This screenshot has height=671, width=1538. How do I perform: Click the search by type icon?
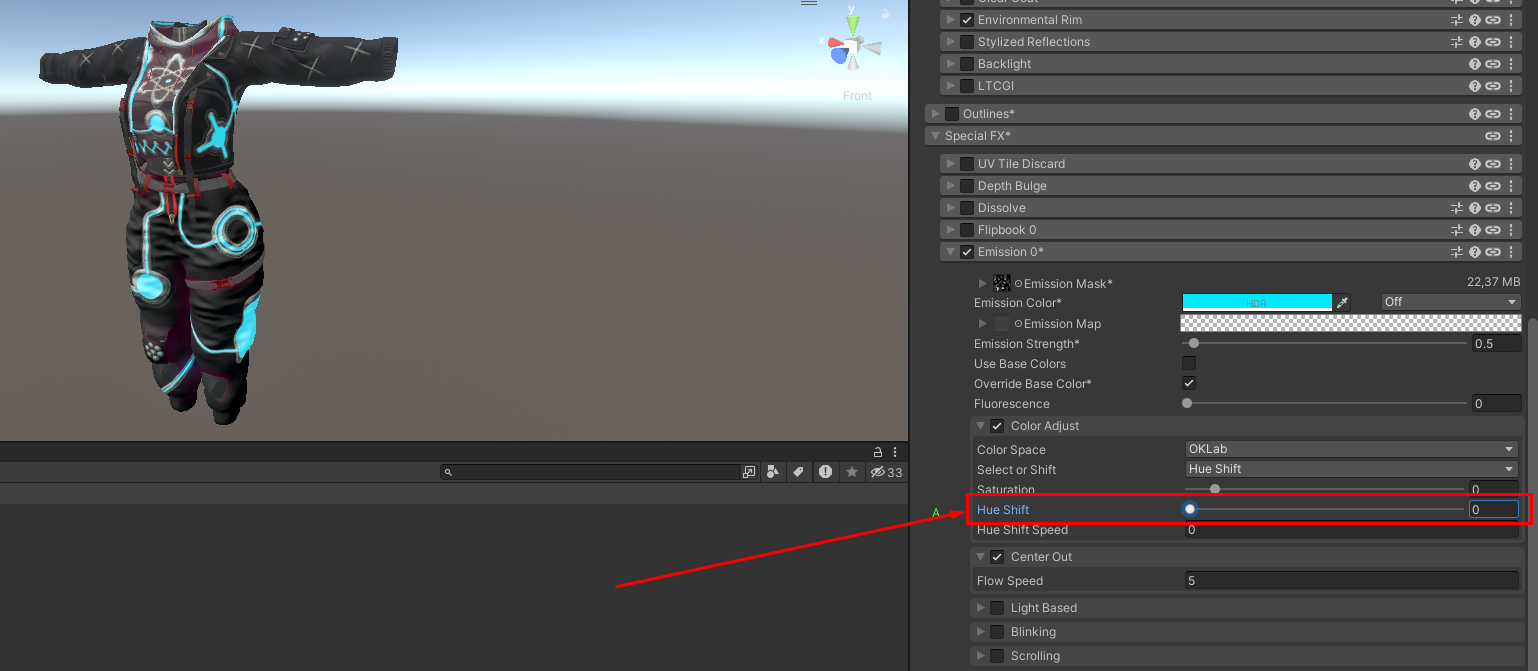click(773, 472)
